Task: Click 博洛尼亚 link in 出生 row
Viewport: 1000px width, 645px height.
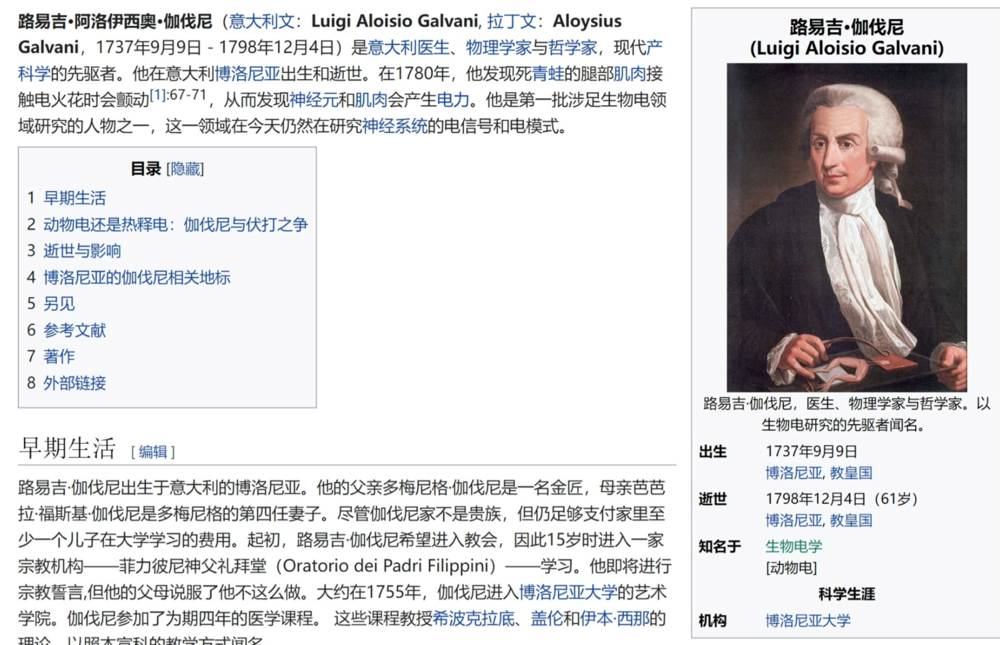Action: point(794,473)
